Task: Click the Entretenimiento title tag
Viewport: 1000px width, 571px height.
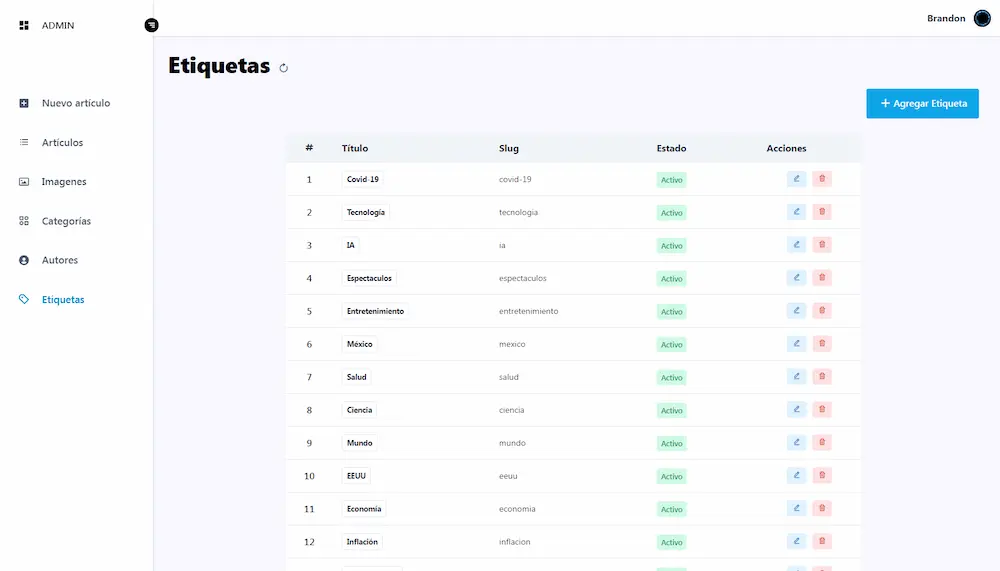Action: tap(375, 311)
